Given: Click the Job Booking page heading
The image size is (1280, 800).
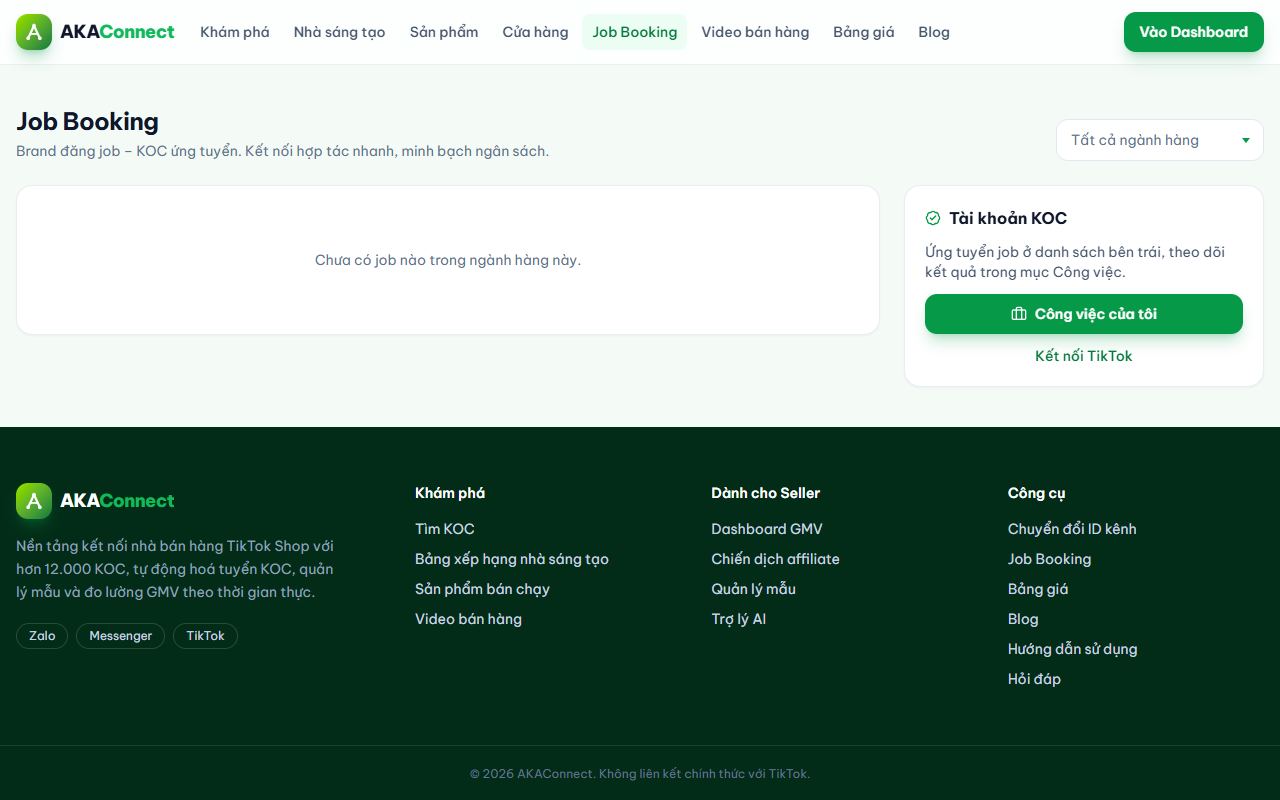Looking at the screenshot, I should pos(88,121).
